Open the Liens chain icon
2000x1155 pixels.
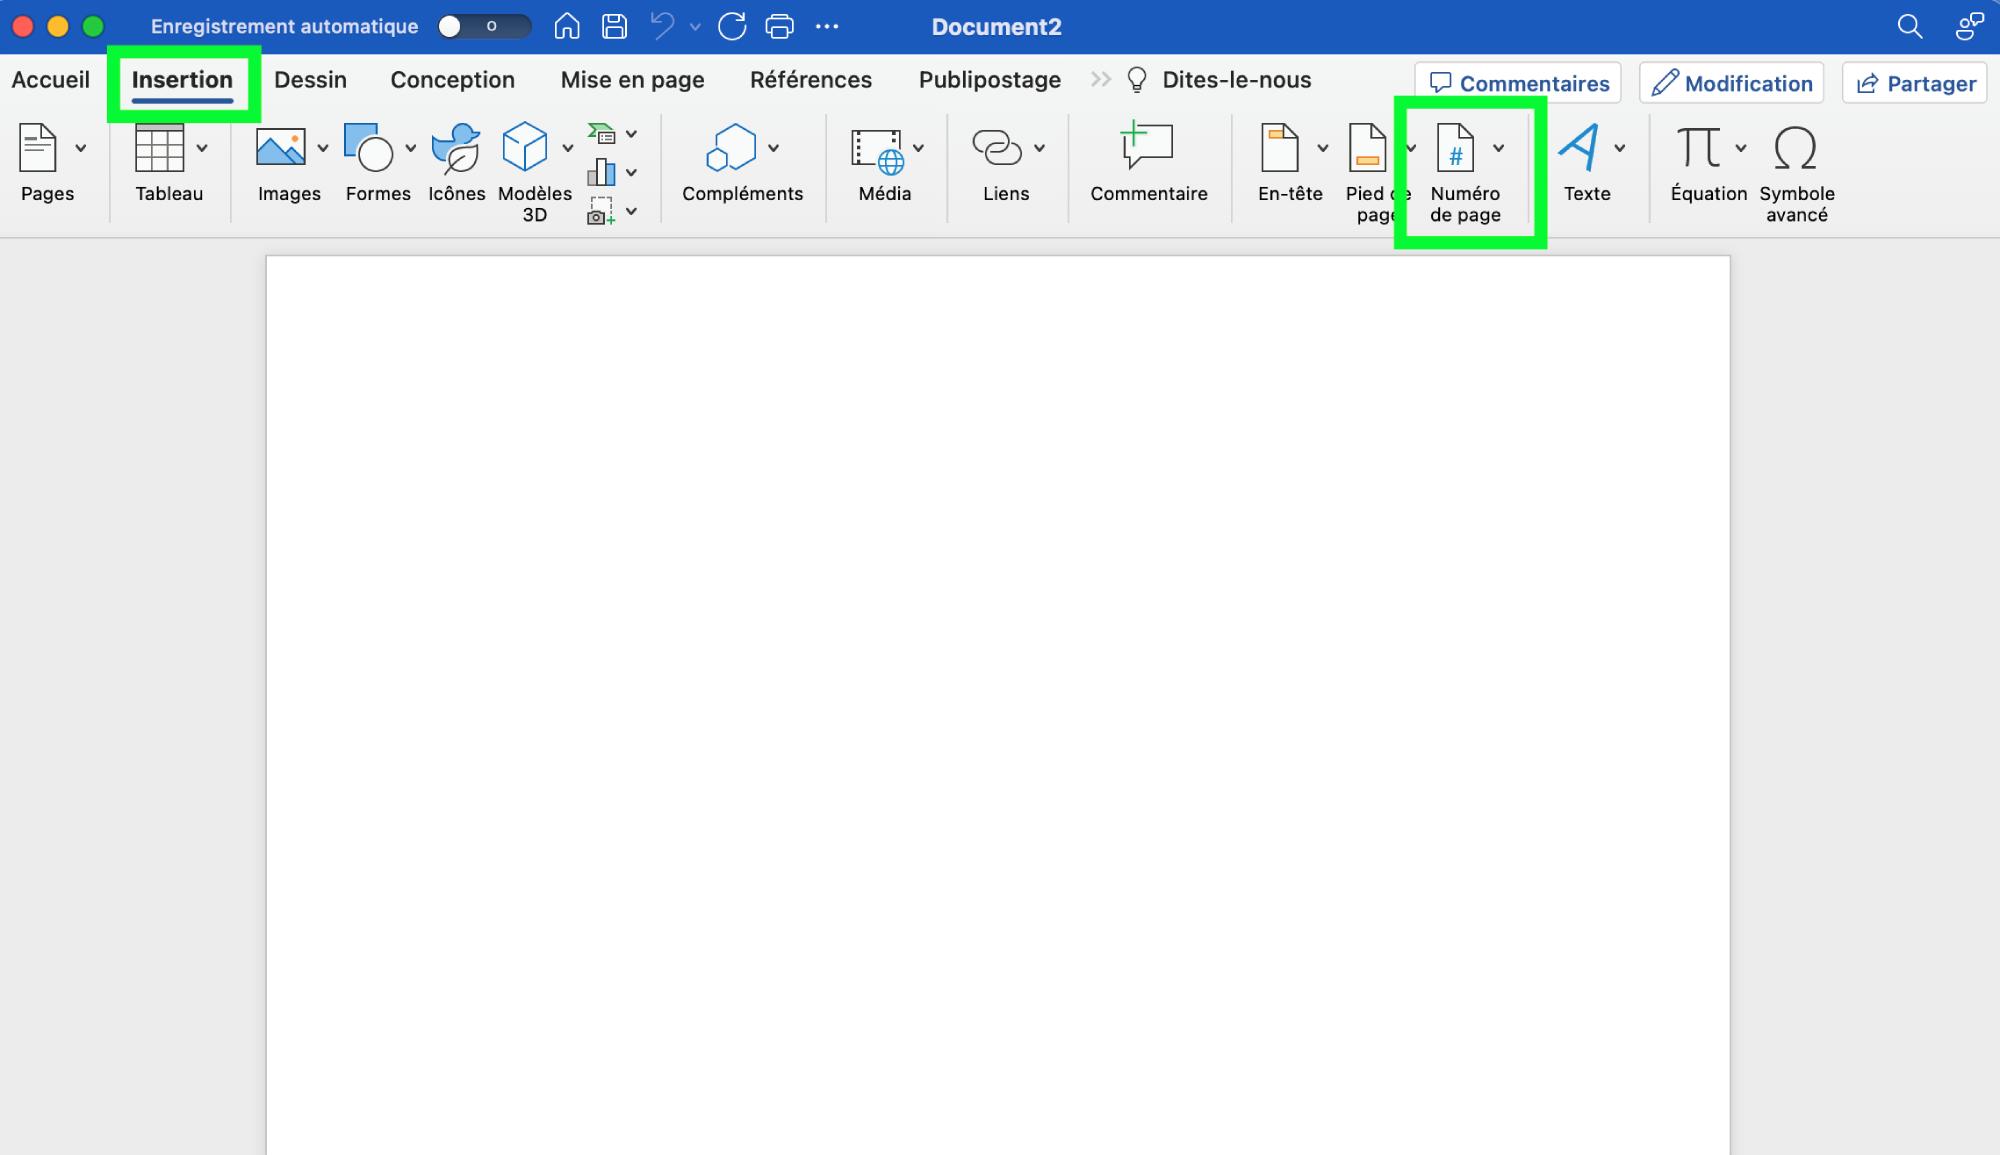(x=997, y=148)
